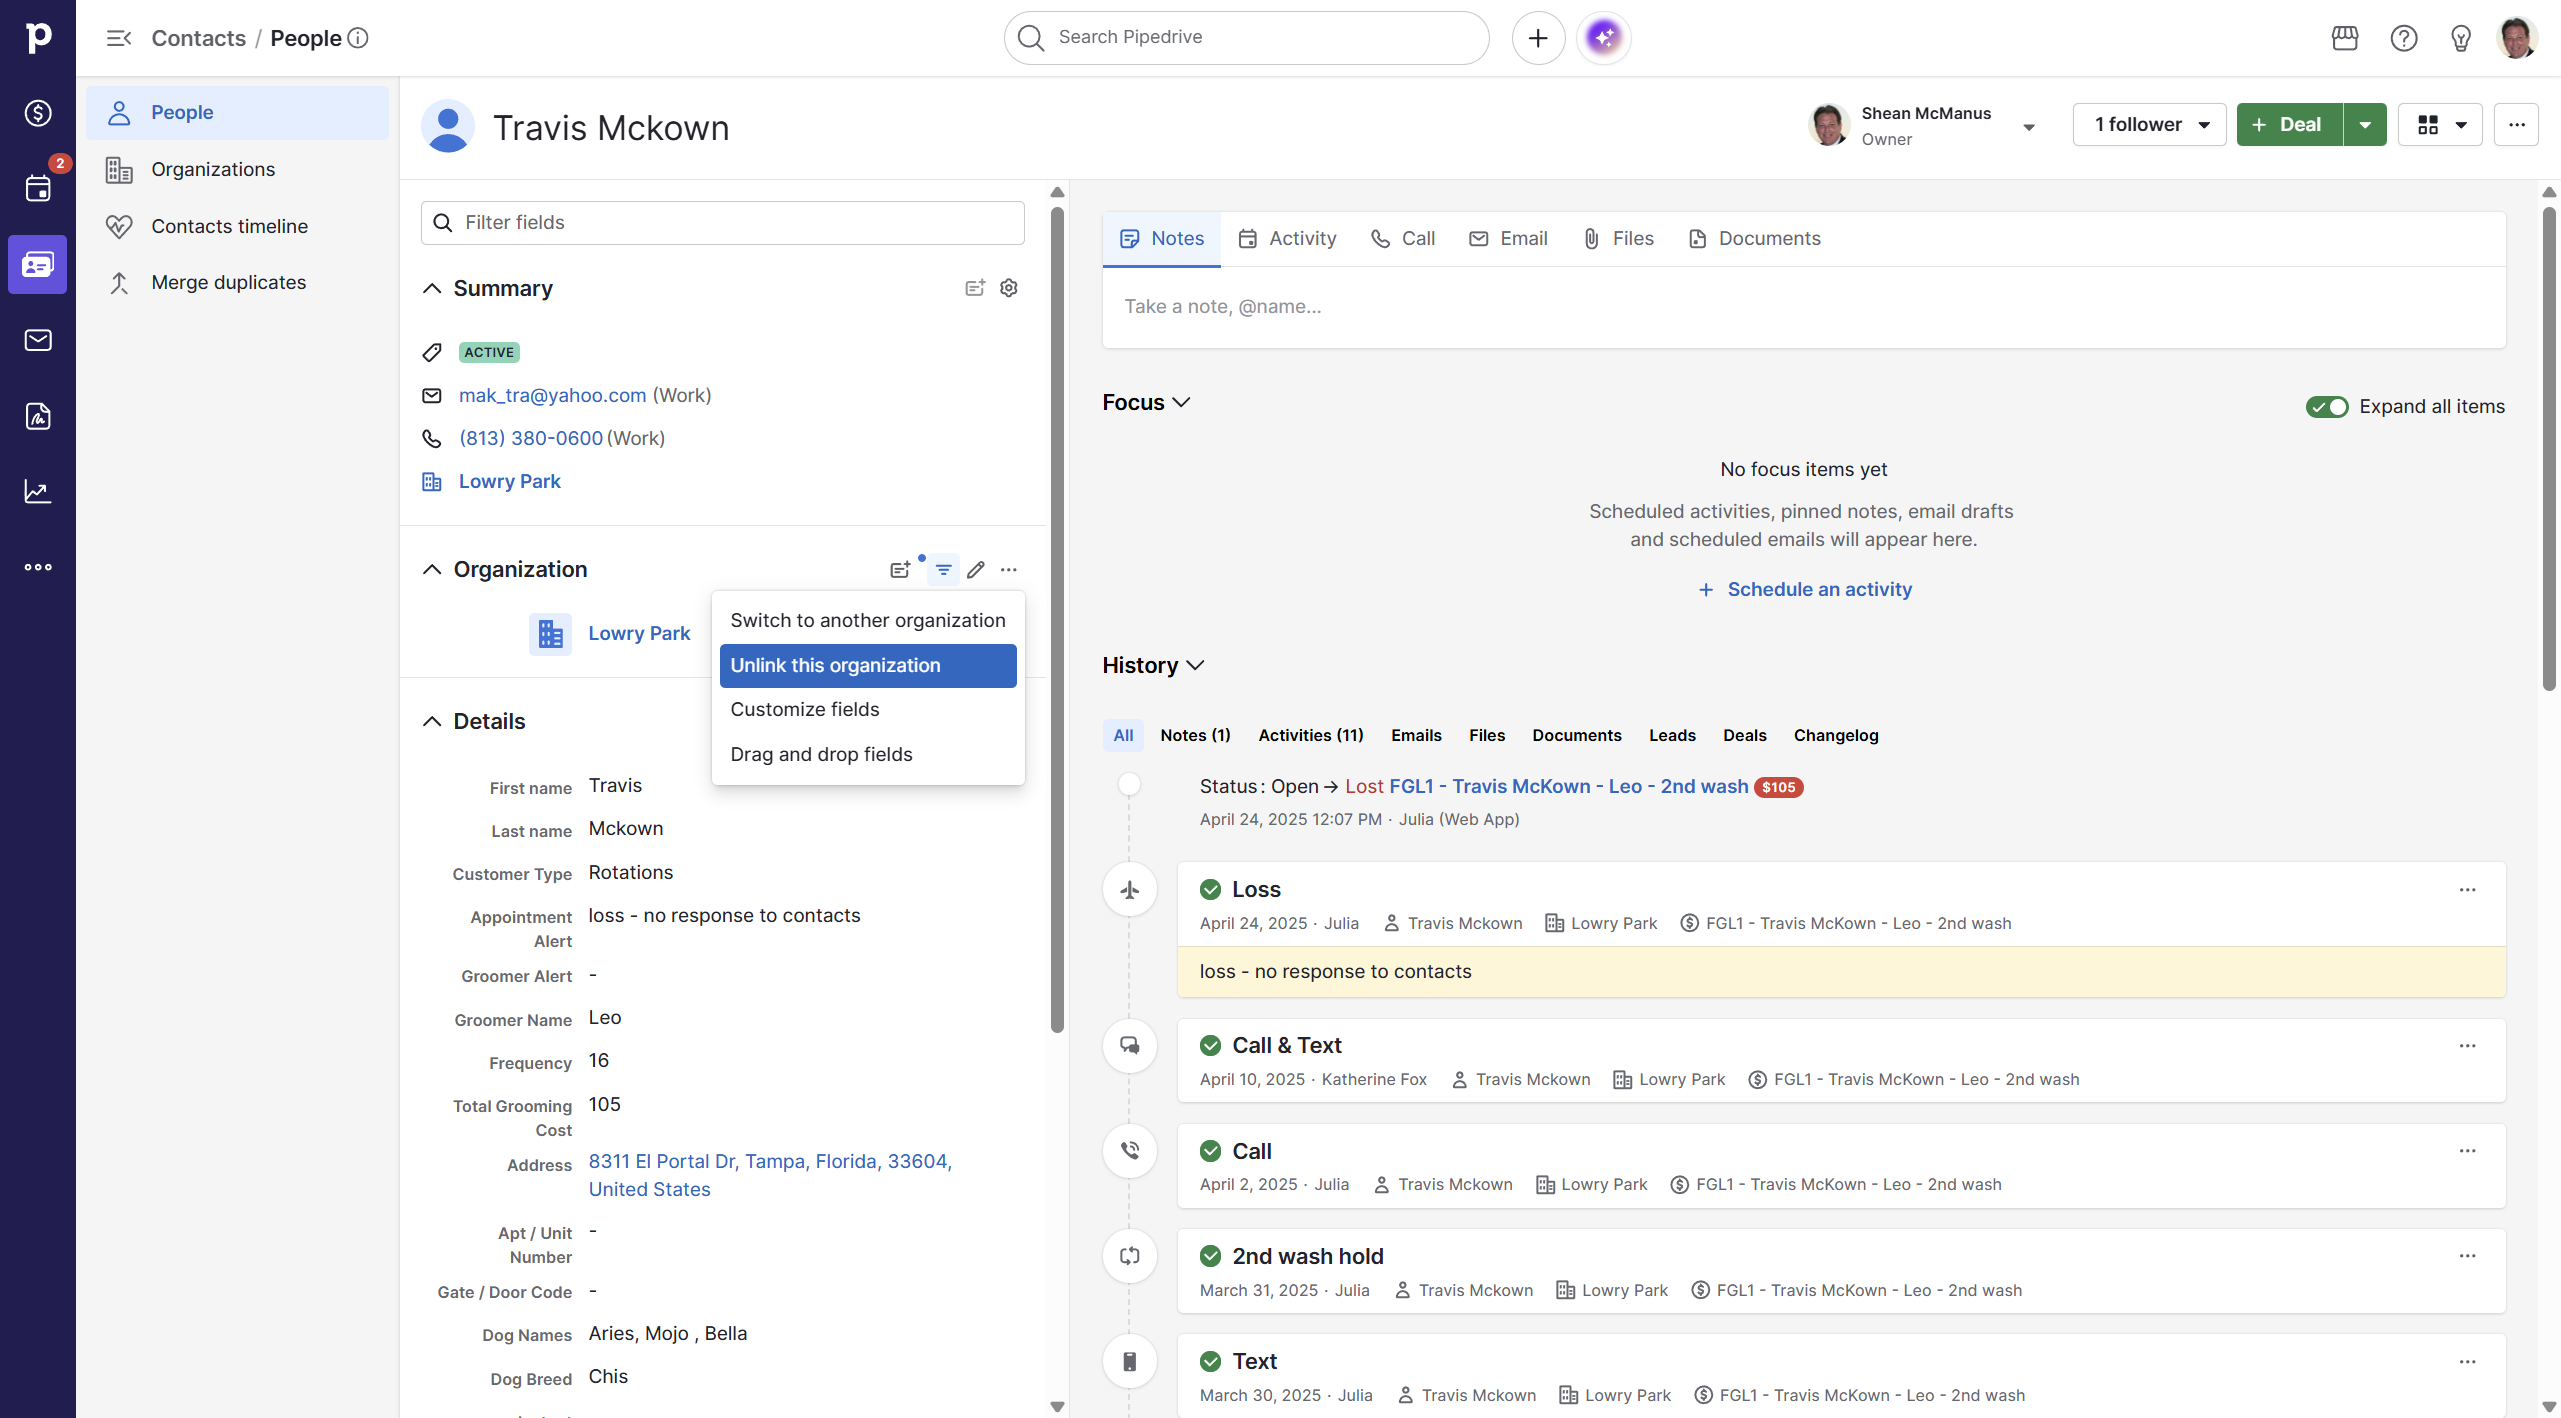Open the Insights chart sidebar icon
The image size is (2561, 1418).
pyautogui.click(x=38, y=491)
